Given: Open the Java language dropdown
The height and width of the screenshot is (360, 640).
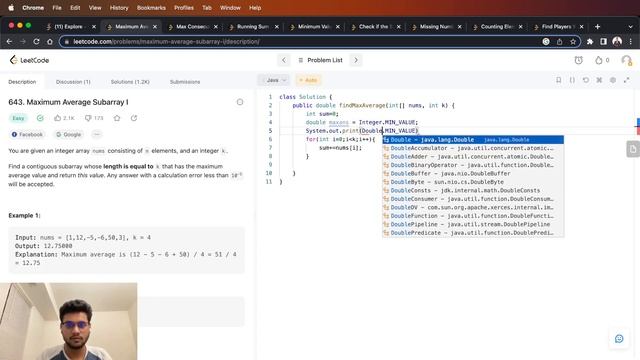Looking at the screenshot, I should (x=273, y=80).
